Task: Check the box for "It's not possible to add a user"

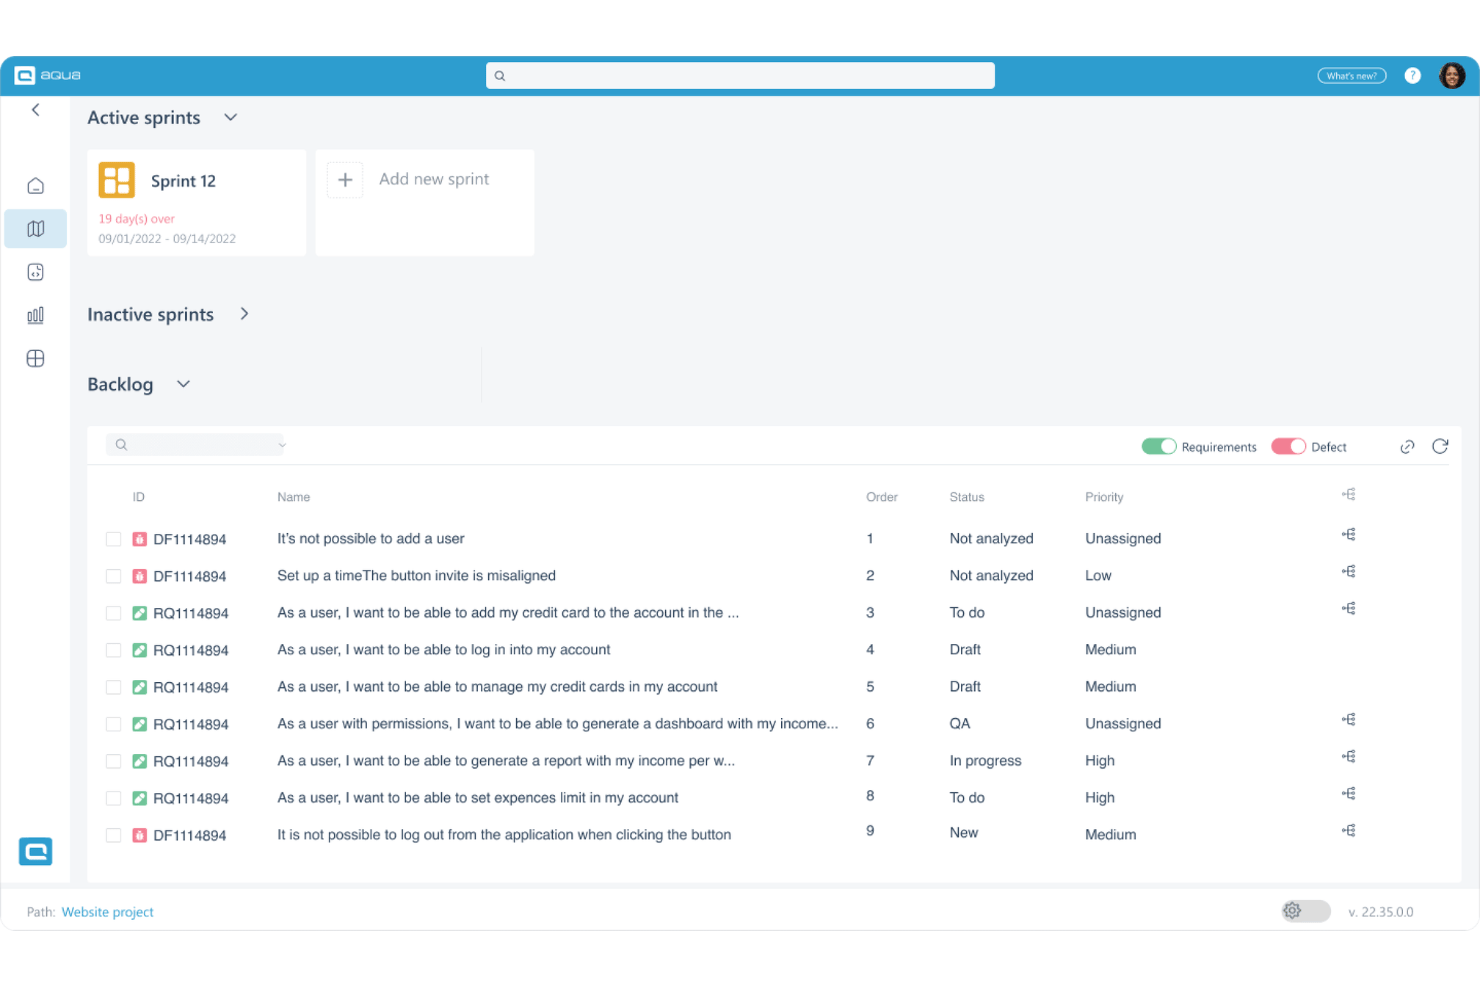Action: click(113, 539)
